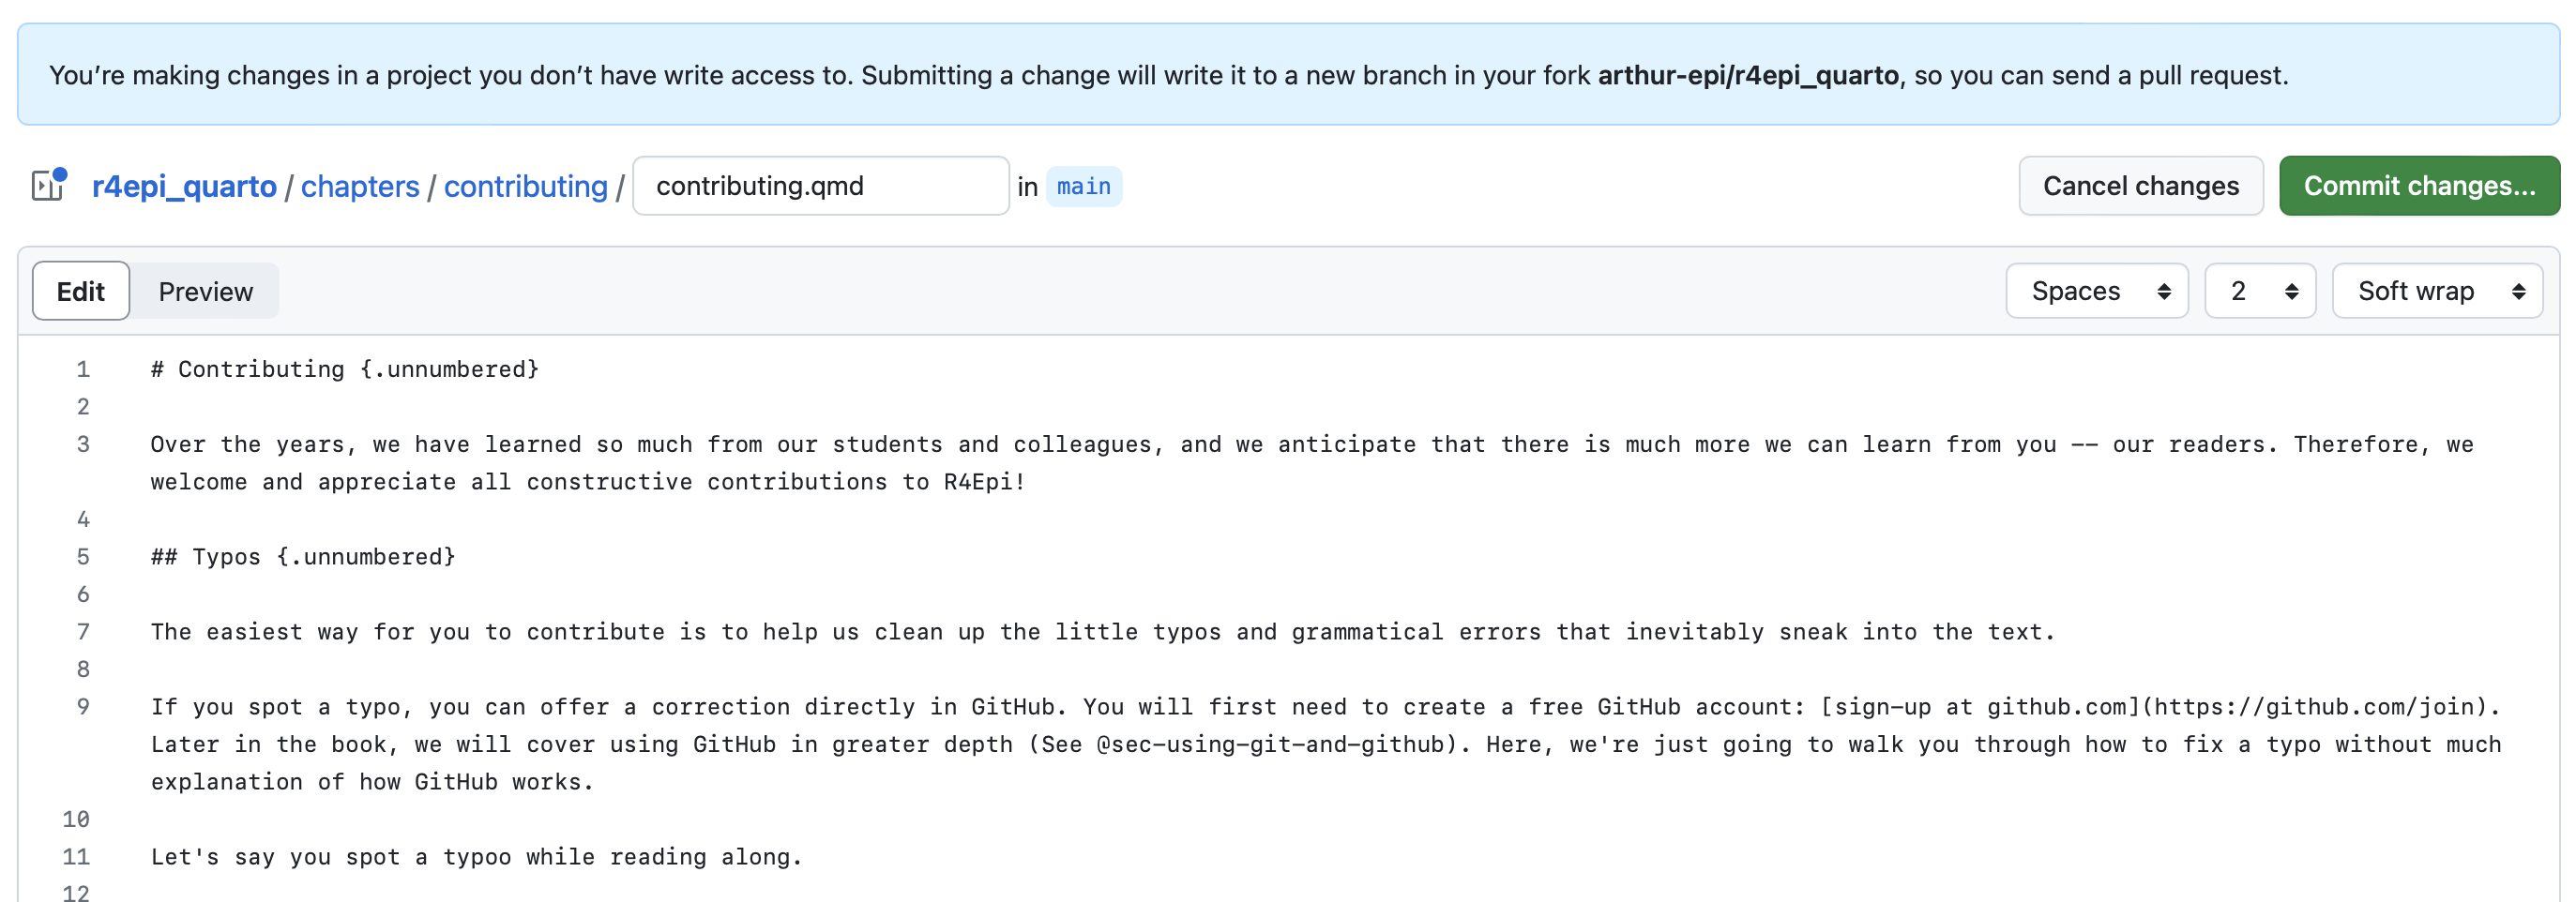Open the r4epi_quarto repository link
The height and width of the screenshot is (902, 2576).
click(x=184, y=186)
